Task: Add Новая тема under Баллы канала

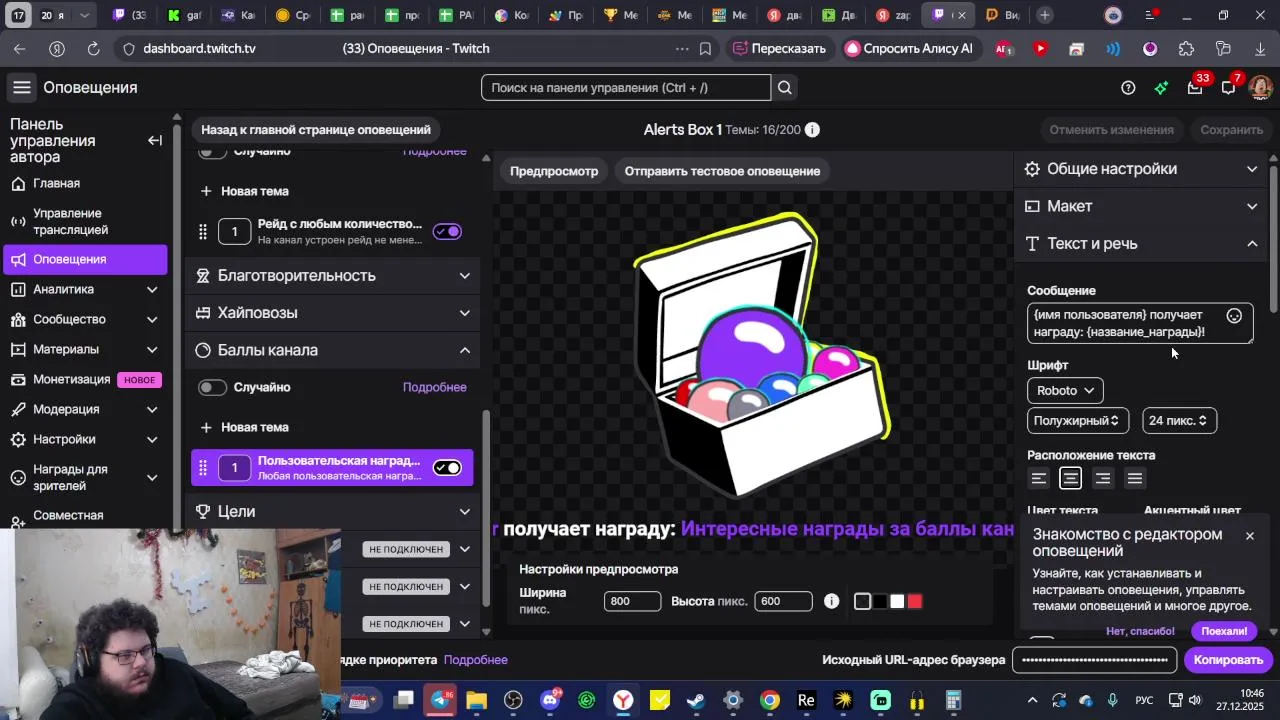Action: pyautogui.click(x=245, y=428)
